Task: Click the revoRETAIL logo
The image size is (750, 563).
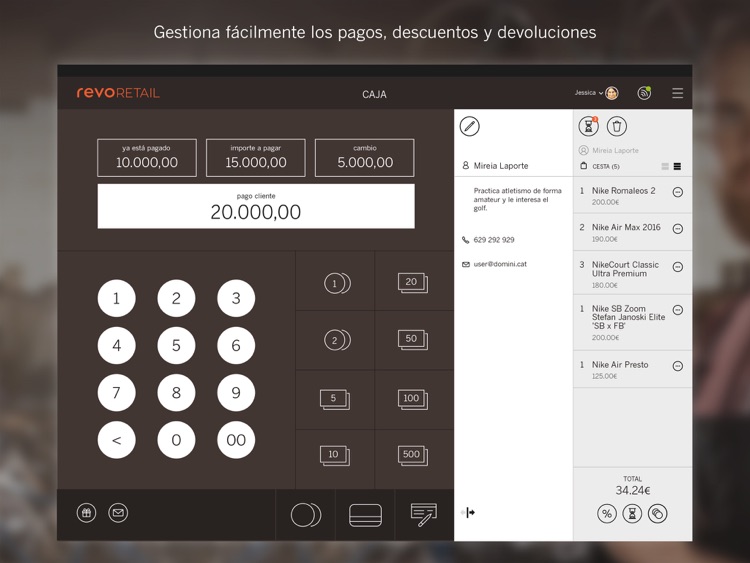Action: 118,92
